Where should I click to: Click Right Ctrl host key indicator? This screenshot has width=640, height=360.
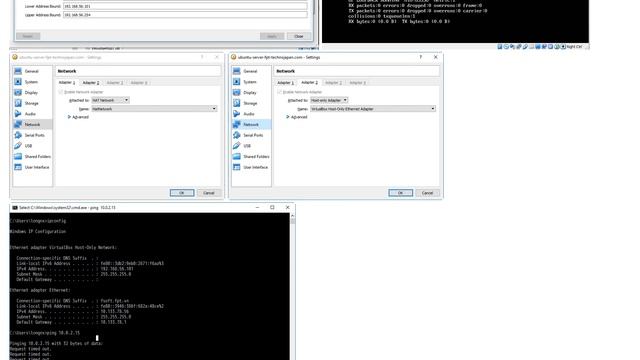[573, 47]
